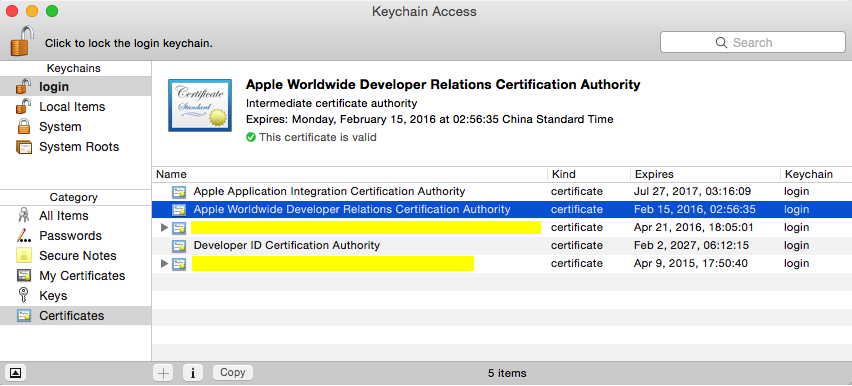Sort by Kind column header
Viewport: 852px width, 386px height.
pyautogui.click(x=588, y=175)
